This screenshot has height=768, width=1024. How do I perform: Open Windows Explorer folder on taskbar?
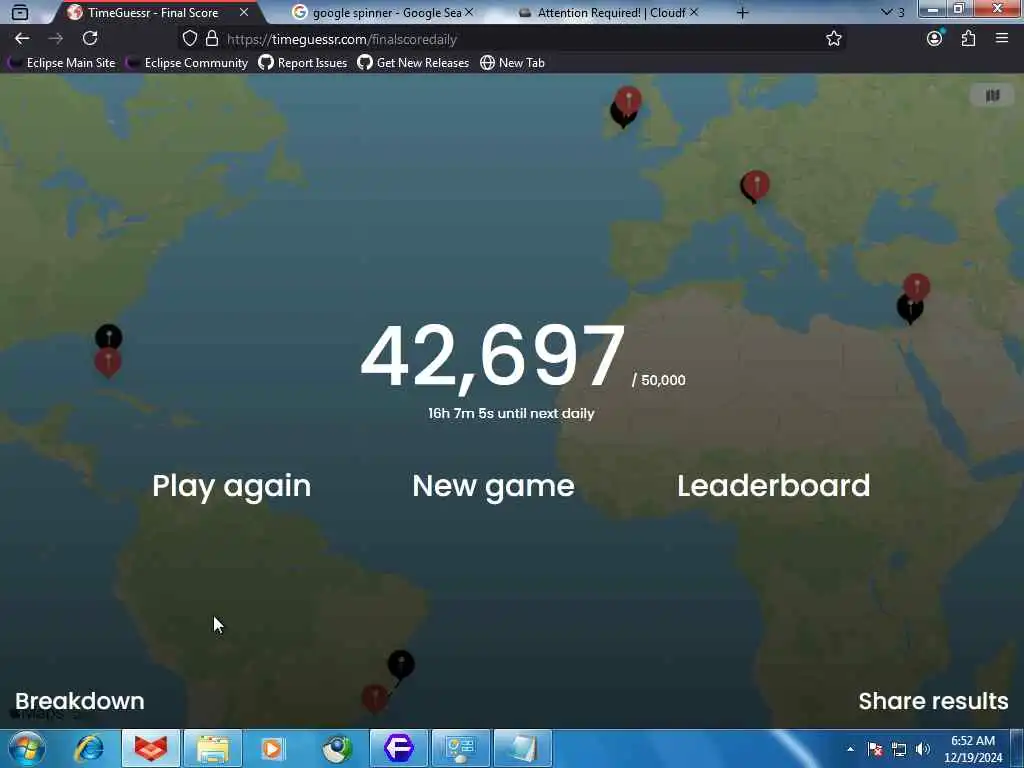213,748
